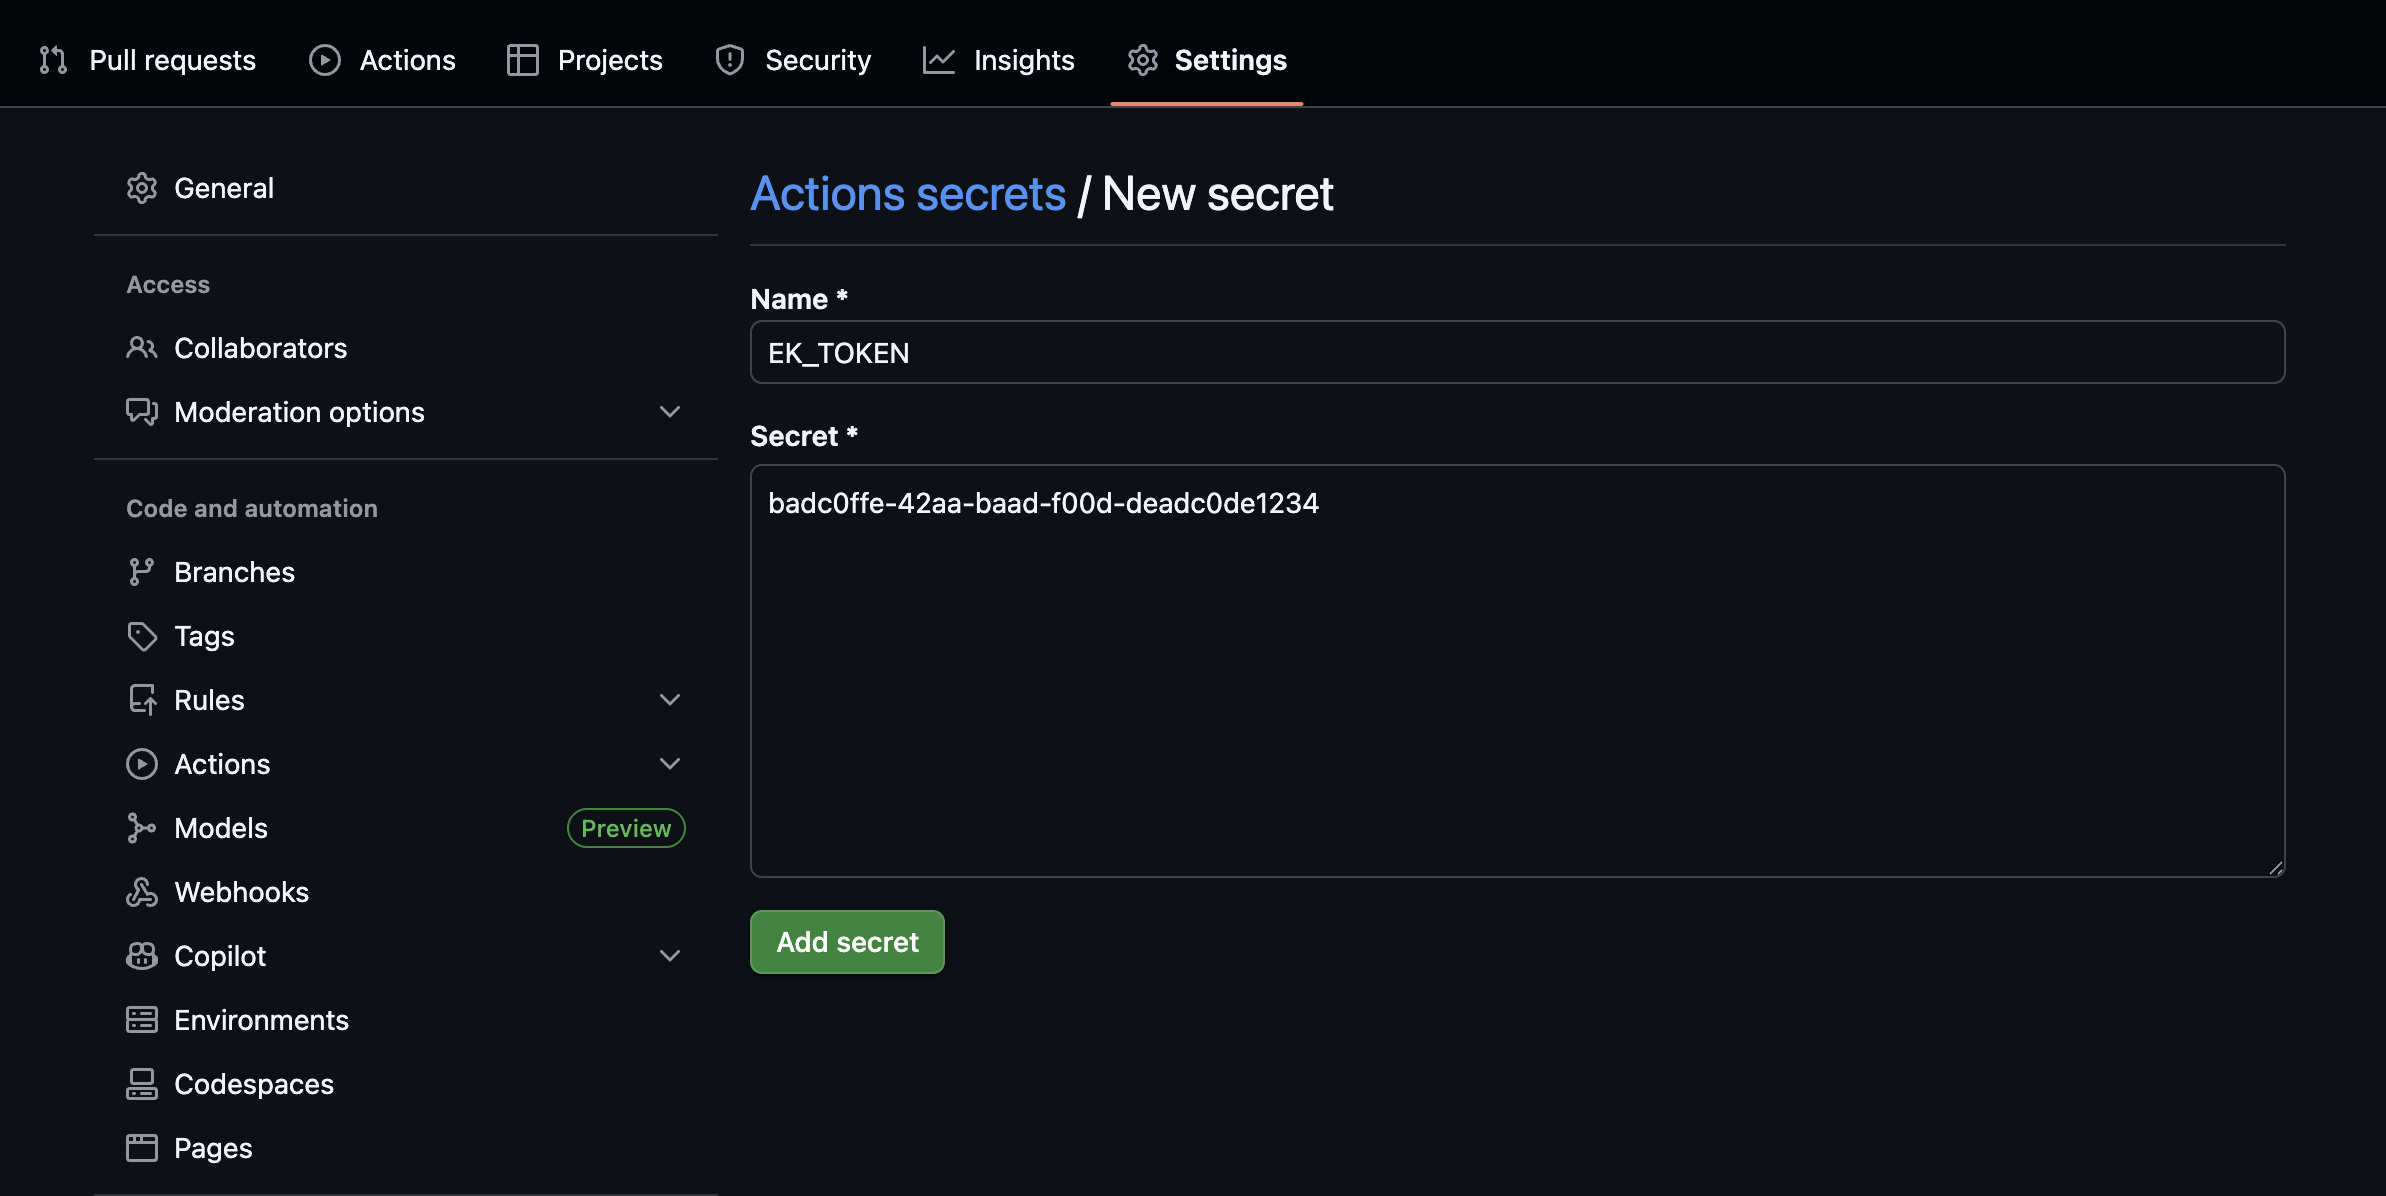Open Insights via the graph icon
2386x1196 pixels.
click(938, 60)
